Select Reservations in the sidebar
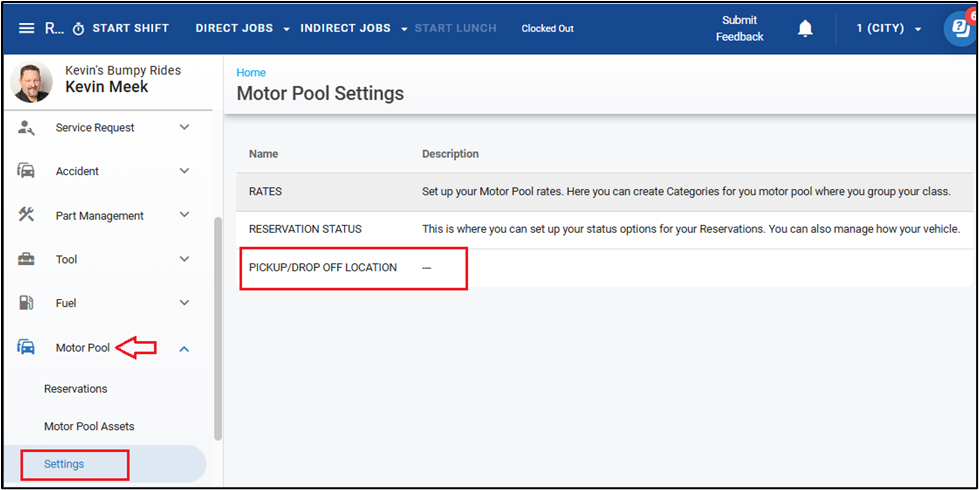Screen dimensions: 979x490 coord(76,389)
